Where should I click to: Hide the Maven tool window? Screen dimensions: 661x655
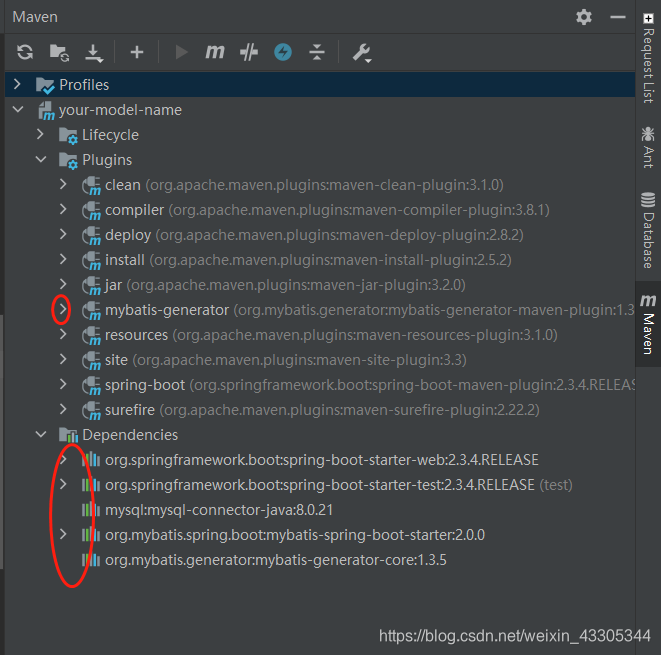[x=618, y=17]
